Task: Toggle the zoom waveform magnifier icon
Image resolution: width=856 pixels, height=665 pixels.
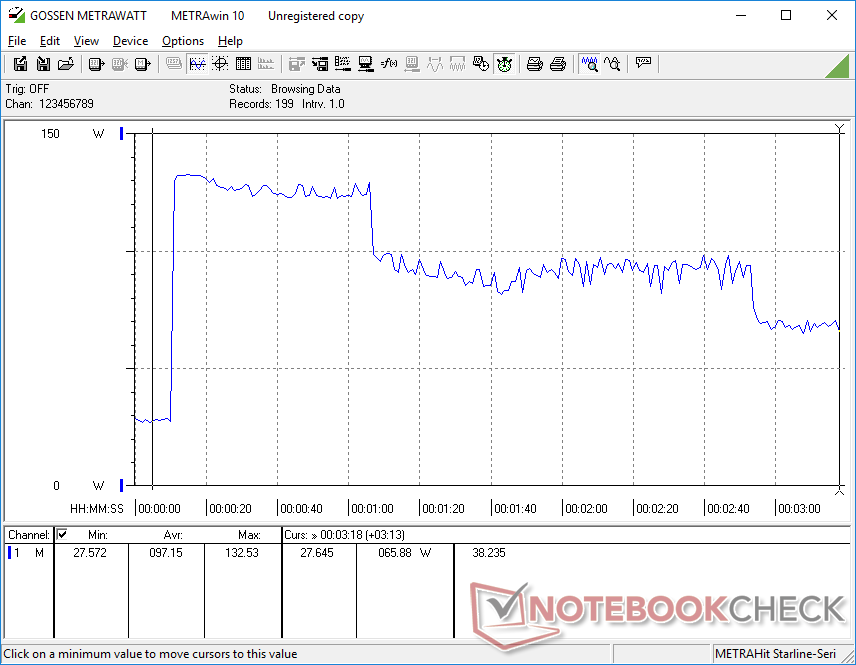Action: click(589, 64)
